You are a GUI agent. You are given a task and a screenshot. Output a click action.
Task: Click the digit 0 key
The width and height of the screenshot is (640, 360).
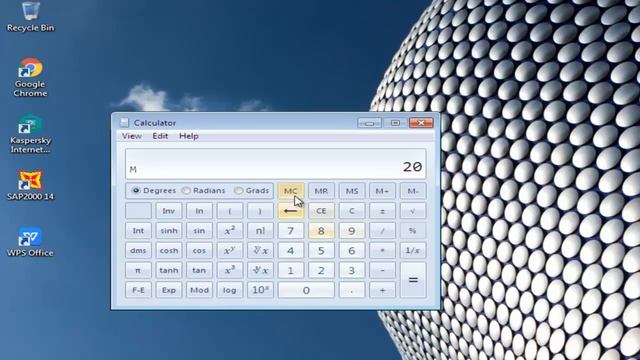306,290
